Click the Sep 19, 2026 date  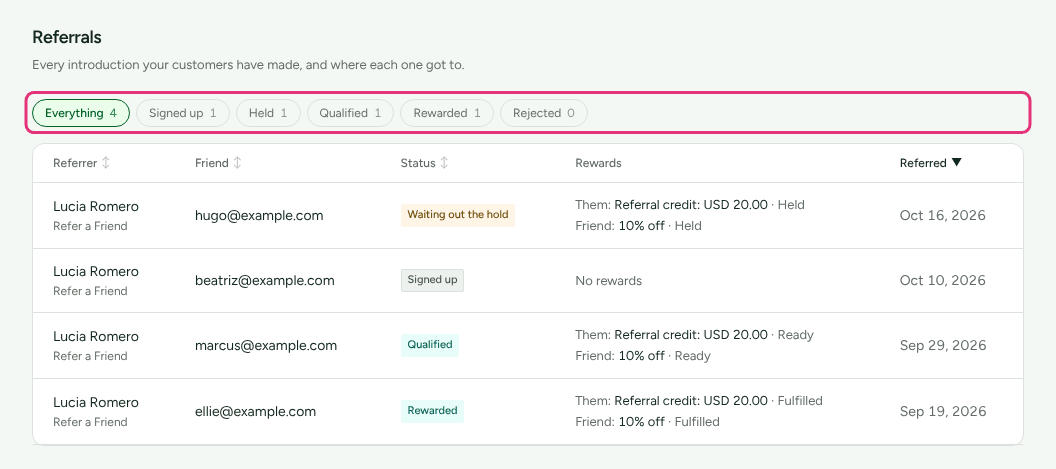tap(942, 411)
